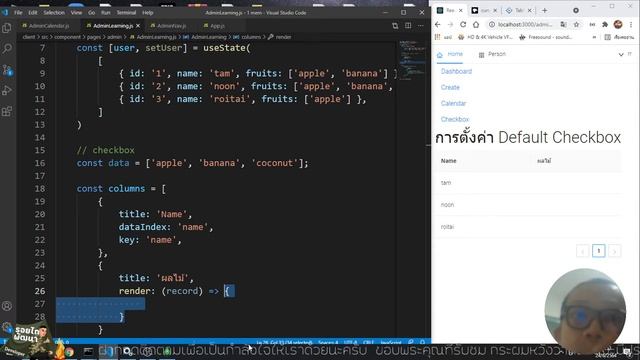Close the first browser tab
Image resolution: width=640 pixels, height=360 pixels.
[x=460, y=10]
